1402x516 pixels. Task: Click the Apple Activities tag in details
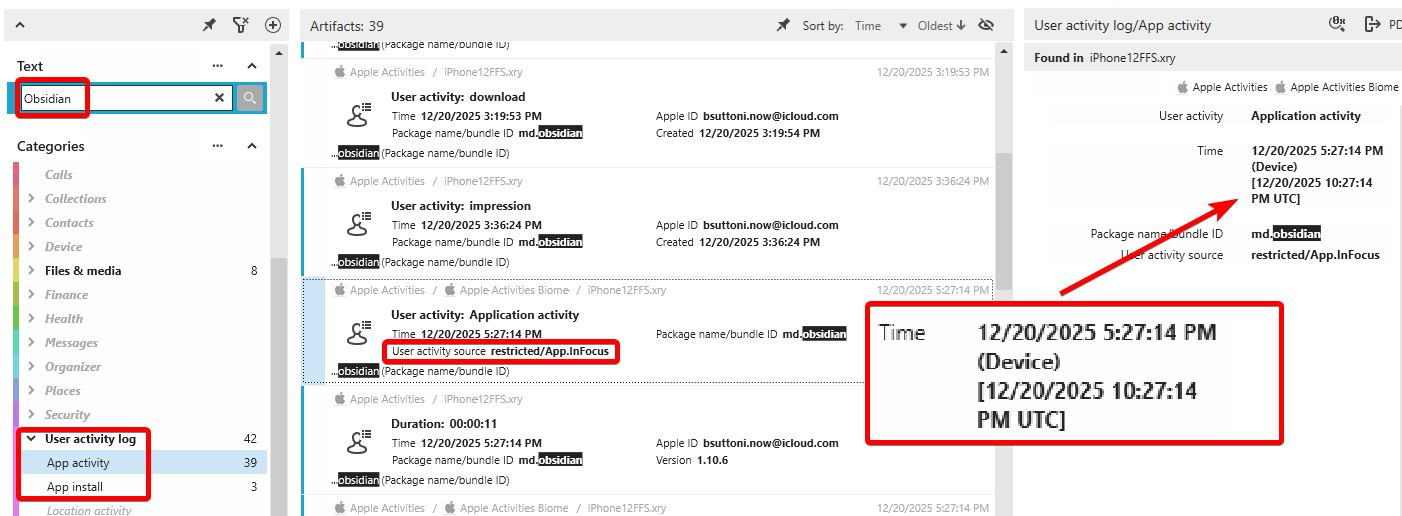pos(1222,87)
